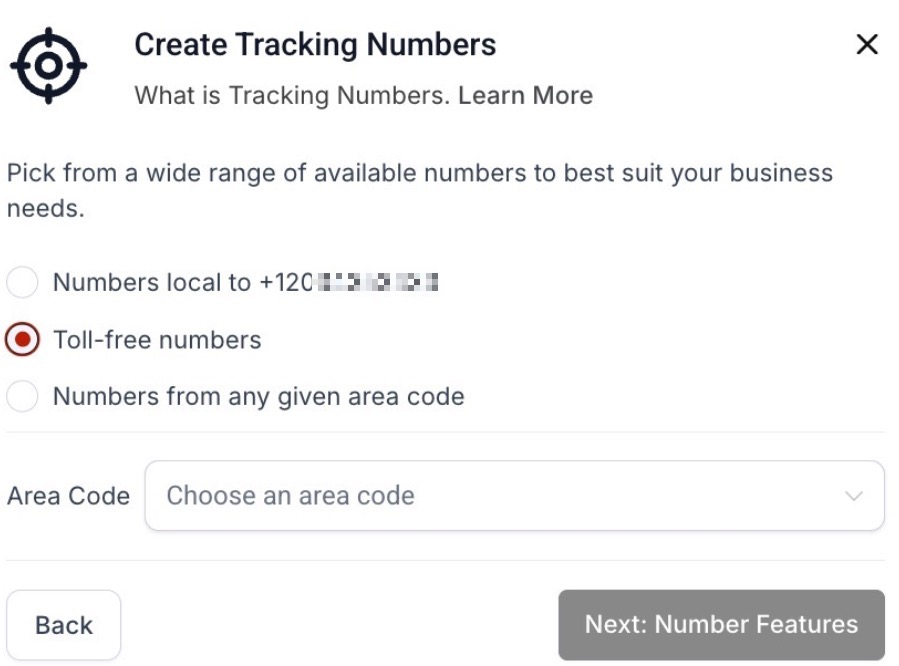
Task: Choose the Toll-free numbers radio button
Action: 22,340
